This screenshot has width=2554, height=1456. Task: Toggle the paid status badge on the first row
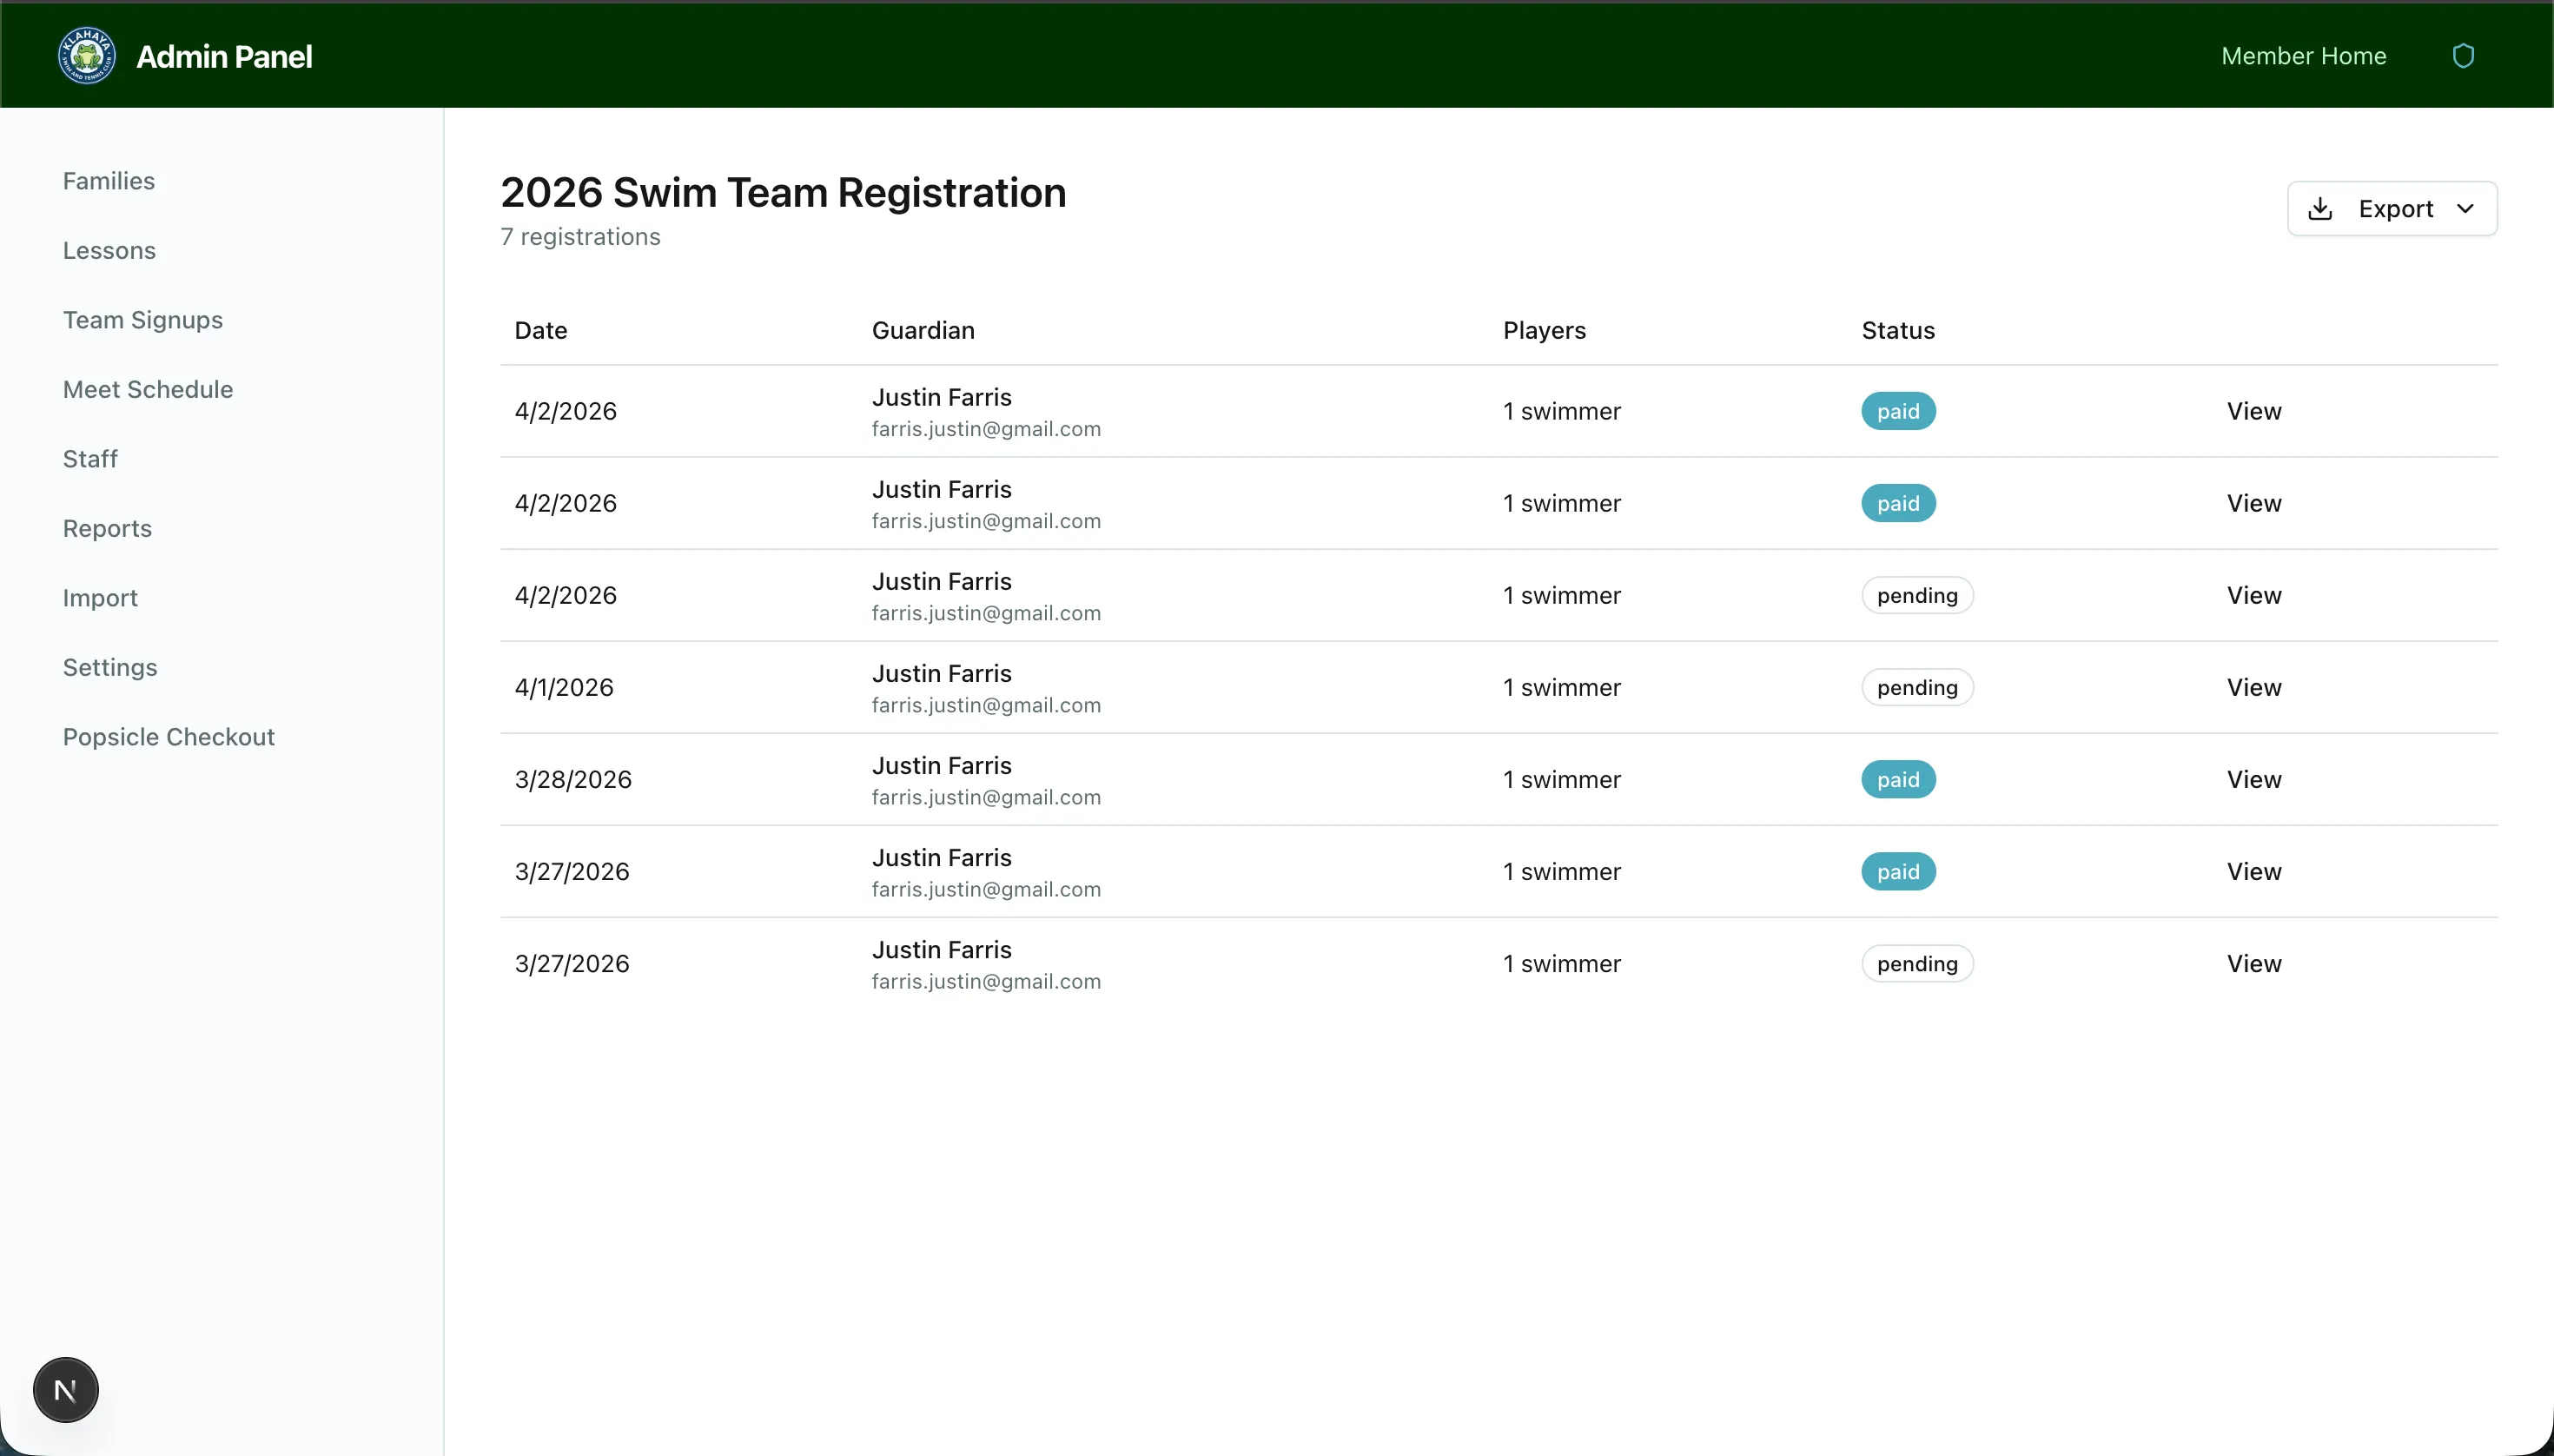pos(1897,410)
